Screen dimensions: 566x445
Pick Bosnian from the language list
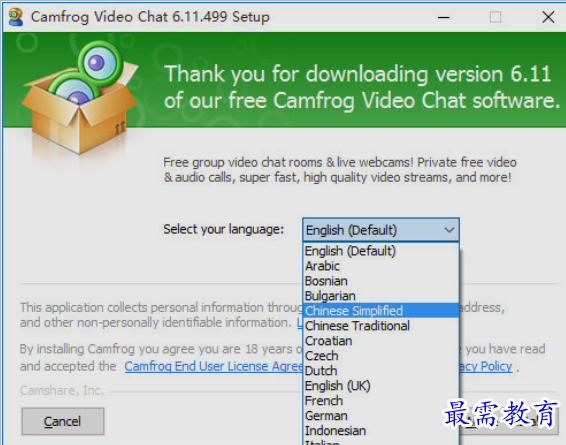(381, 281)
